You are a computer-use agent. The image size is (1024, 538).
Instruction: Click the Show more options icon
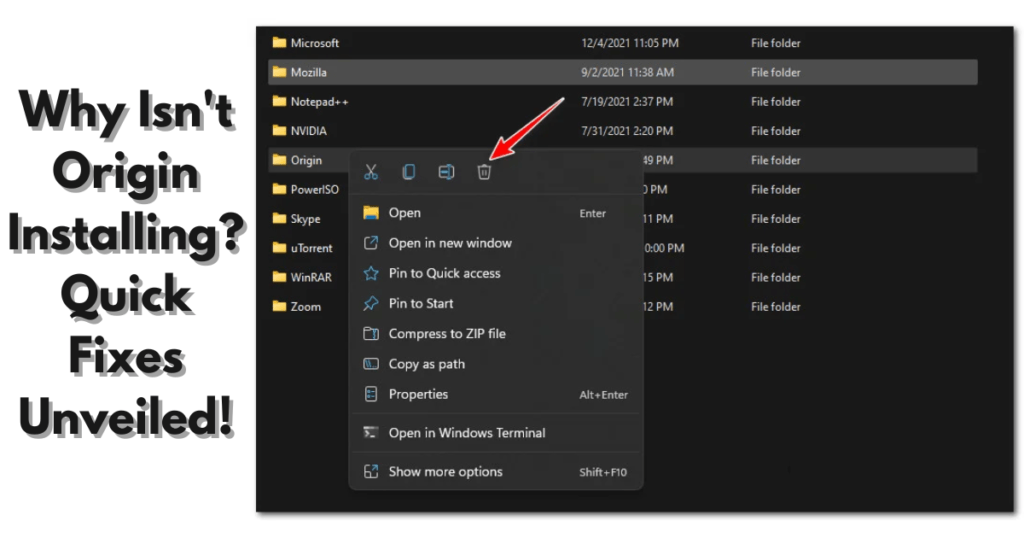pyautogui.click(x=371, y=471)
